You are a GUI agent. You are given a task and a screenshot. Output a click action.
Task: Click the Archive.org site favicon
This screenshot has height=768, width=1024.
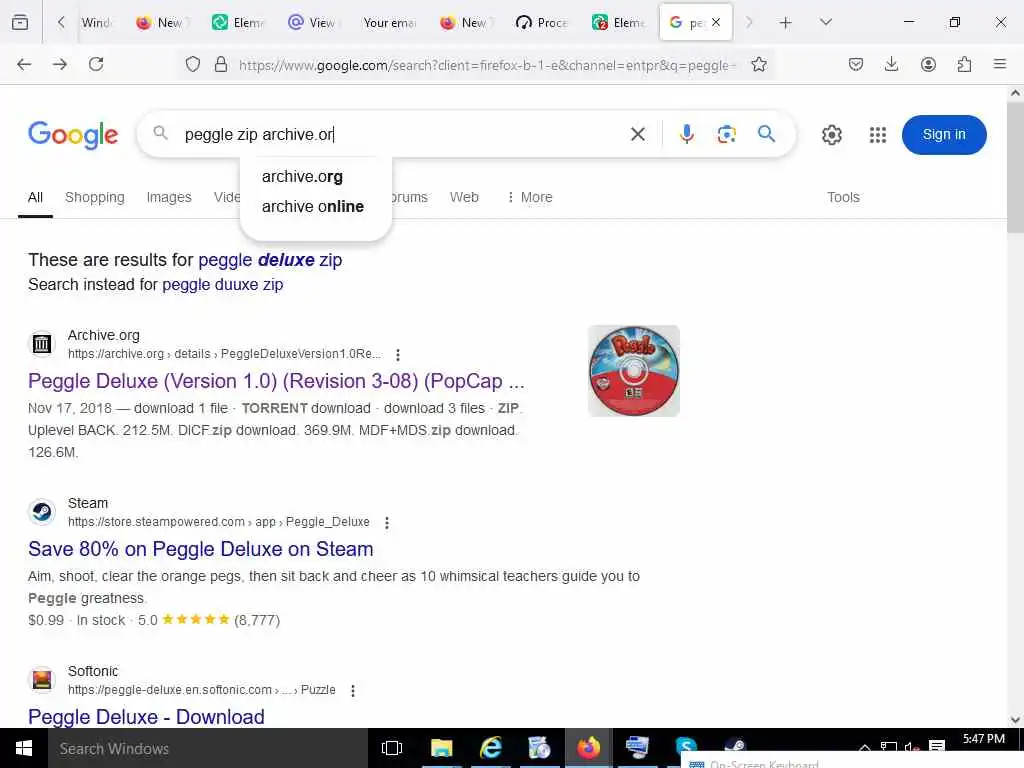(42, 344)
